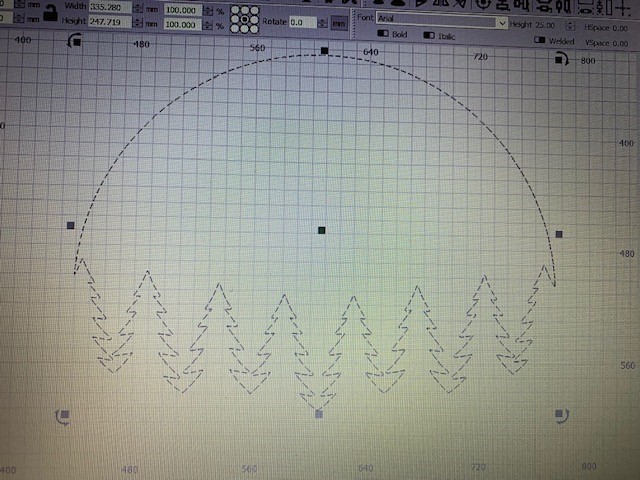Screen dimensions: 640x480
Task: Click the bottom-left rotate handle of the selection
Action: 62,417
